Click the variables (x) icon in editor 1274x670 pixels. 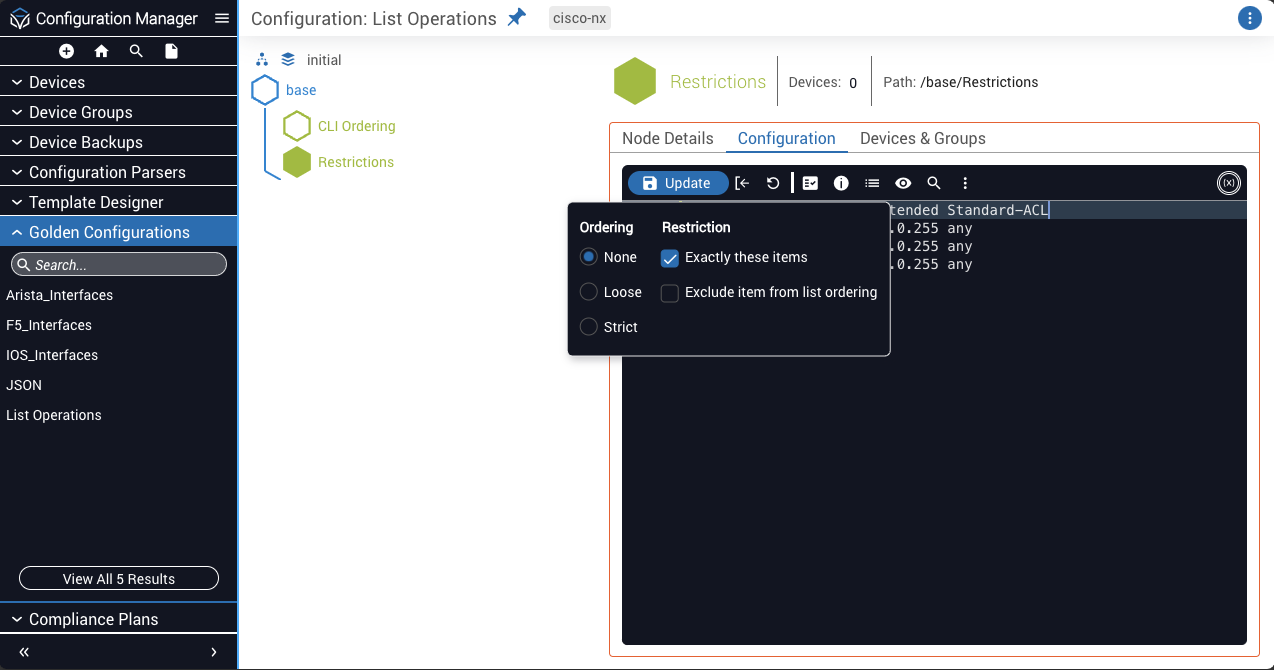(1228, 183)
